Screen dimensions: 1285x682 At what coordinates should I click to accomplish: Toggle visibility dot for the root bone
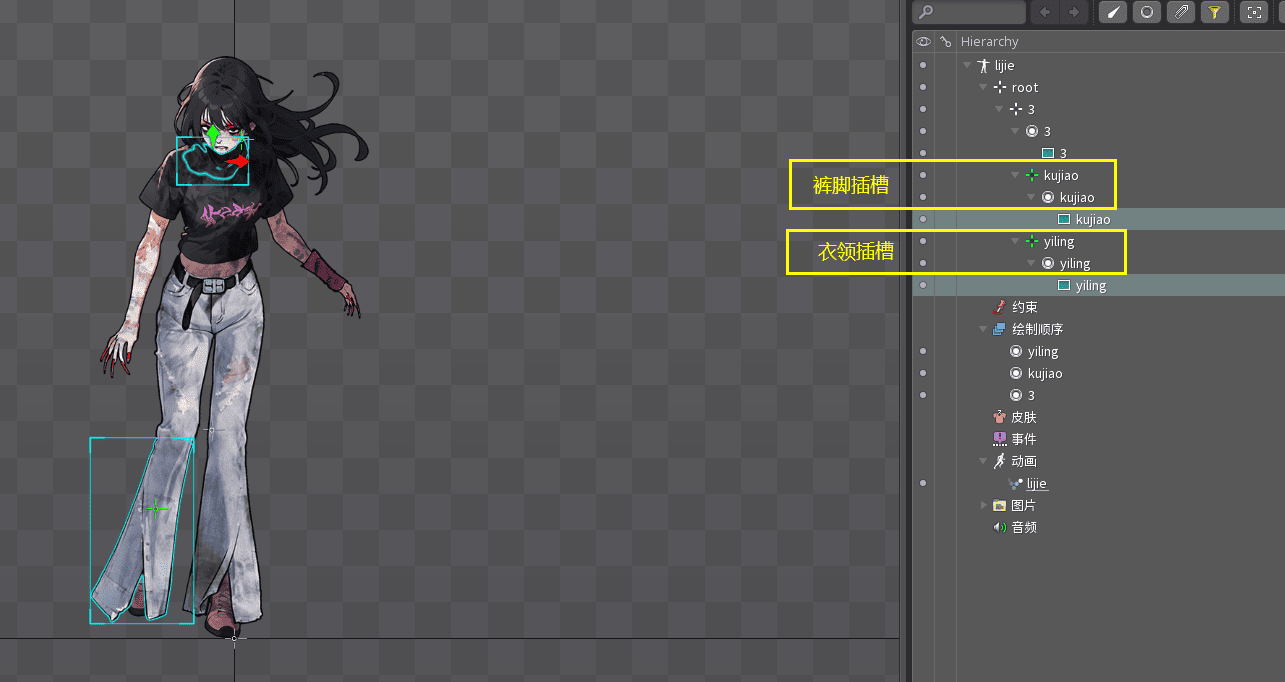(x=923, y=88)
